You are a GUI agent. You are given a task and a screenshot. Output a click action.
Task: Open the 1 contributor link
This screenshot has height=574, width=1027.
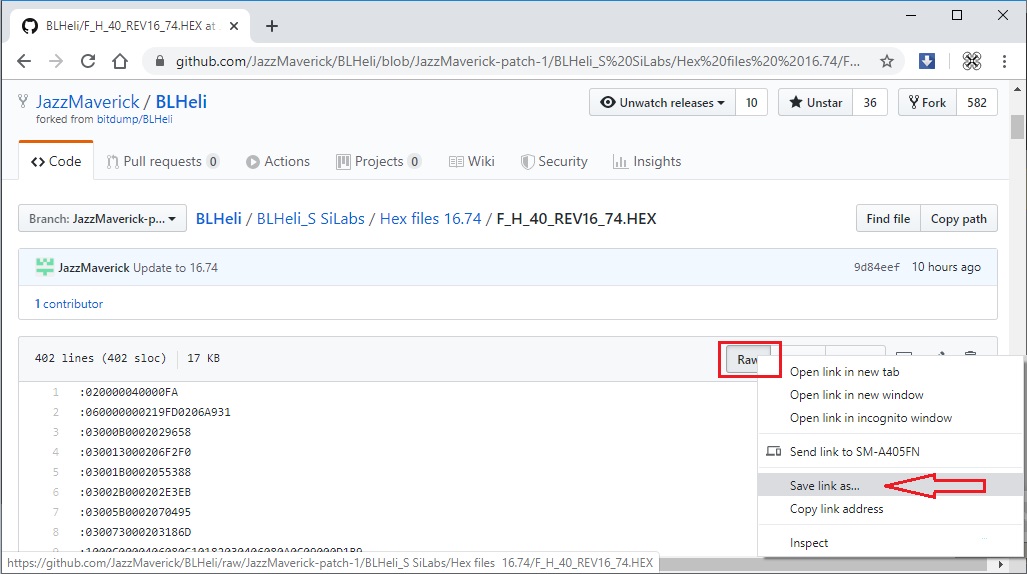click(69, 304)
